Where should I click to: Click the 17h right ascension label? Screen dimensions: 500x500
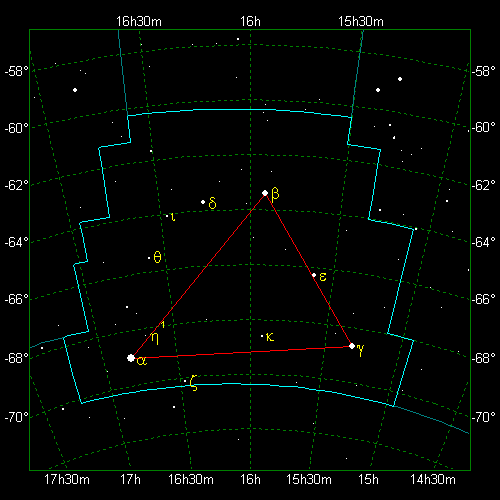130,480
